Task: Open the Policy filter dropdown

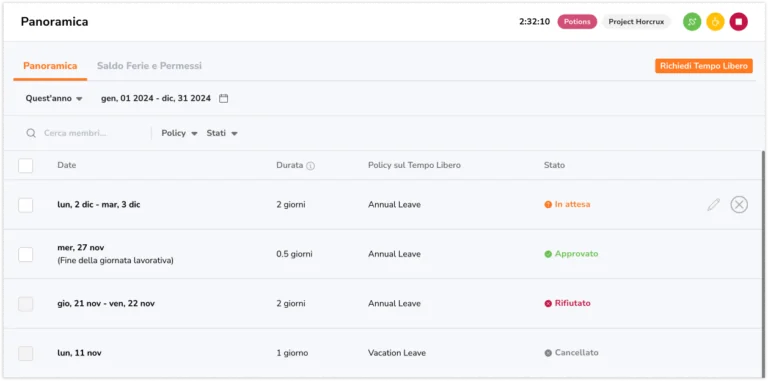Action: click(x=179, y=133)
